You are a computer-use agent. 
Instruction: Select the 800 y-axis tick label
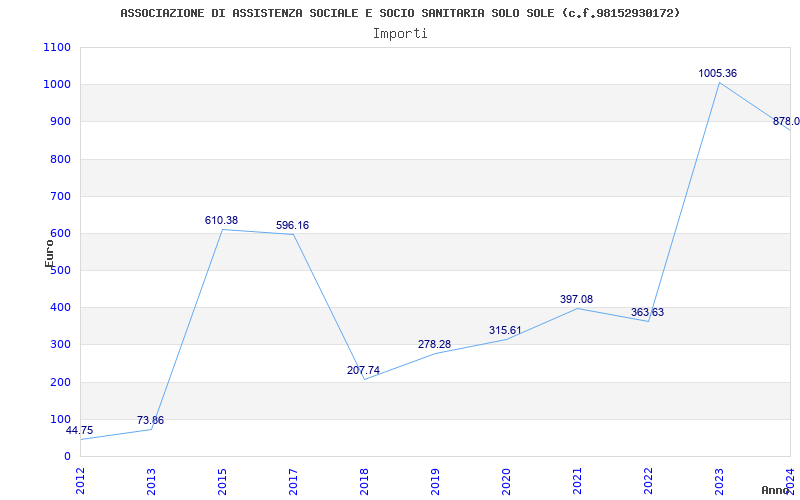[61, 159]
